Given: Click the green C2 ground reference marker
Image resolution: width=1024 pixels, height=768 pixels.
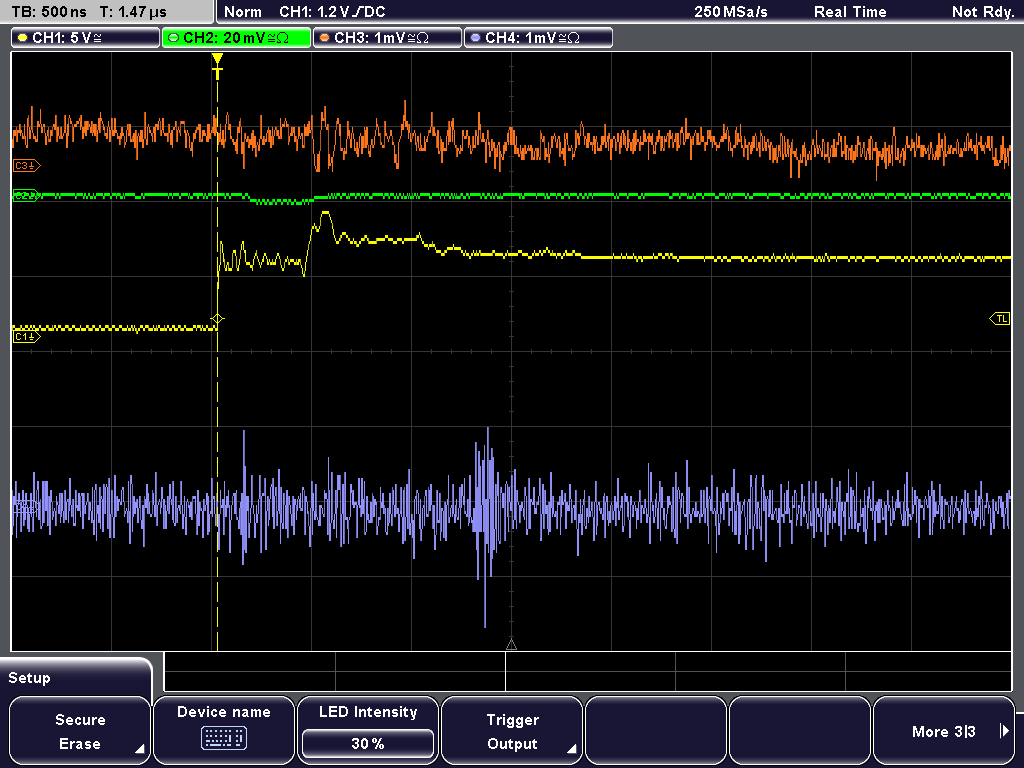Looking at the screenshot, I should pyautogui.click(x=27, y=195).
